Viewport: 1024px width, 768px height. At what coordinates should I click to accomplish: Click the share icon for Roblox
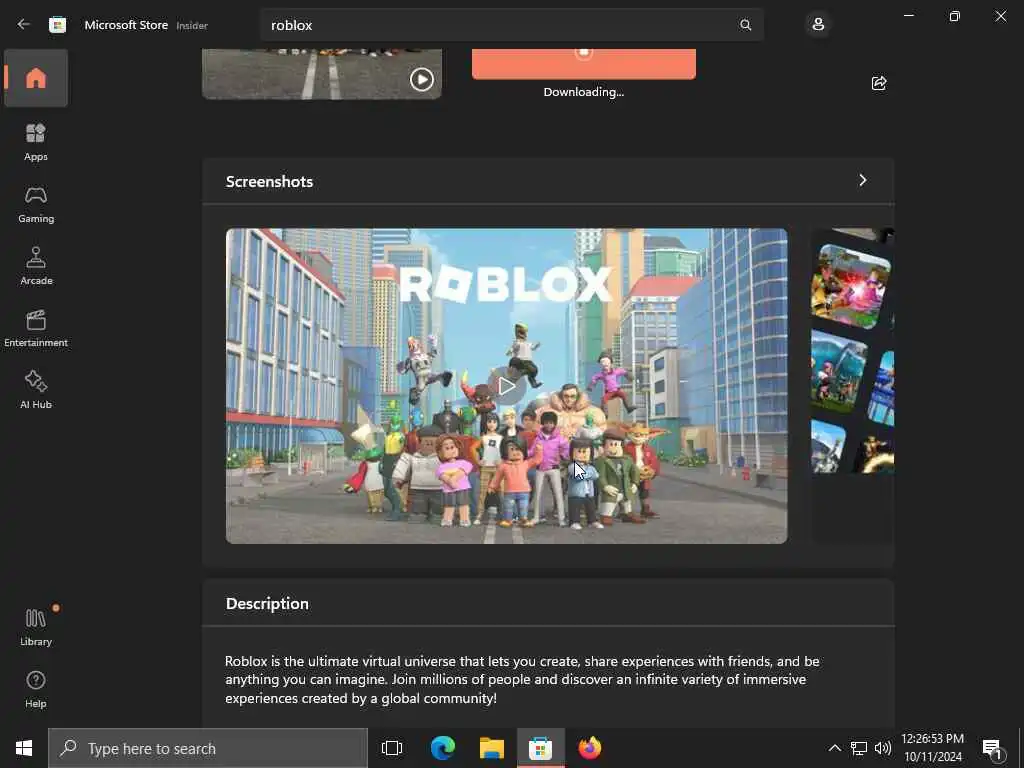[x=879, y=83]
